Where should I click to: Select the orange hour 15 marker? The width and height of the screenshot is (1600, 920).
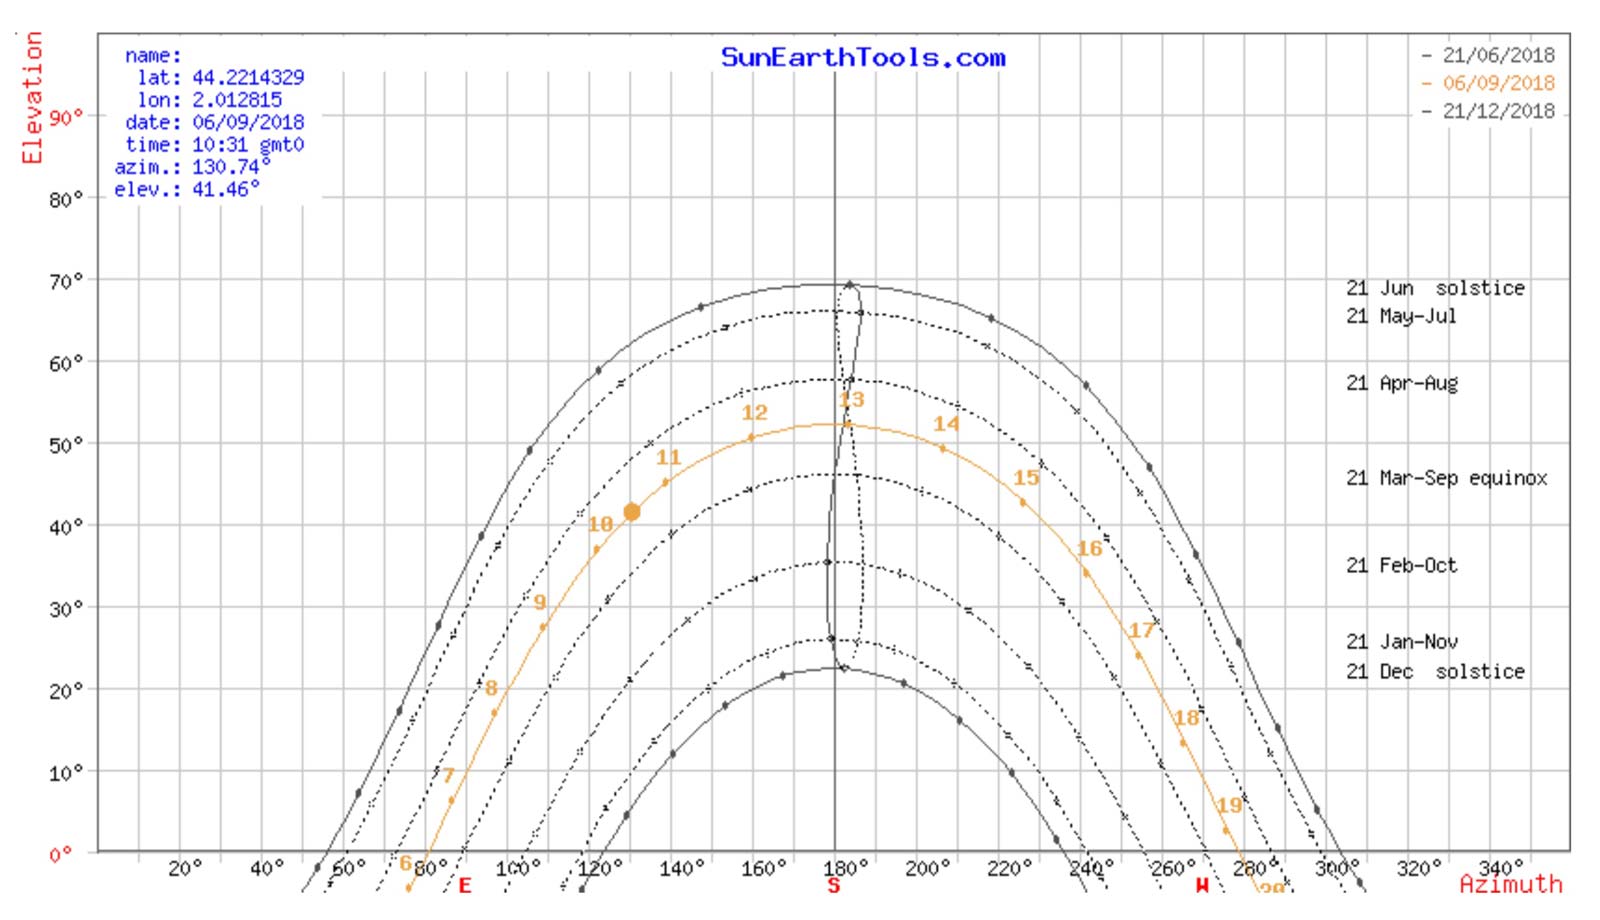pyautogui.click(x=1026, y=478)
